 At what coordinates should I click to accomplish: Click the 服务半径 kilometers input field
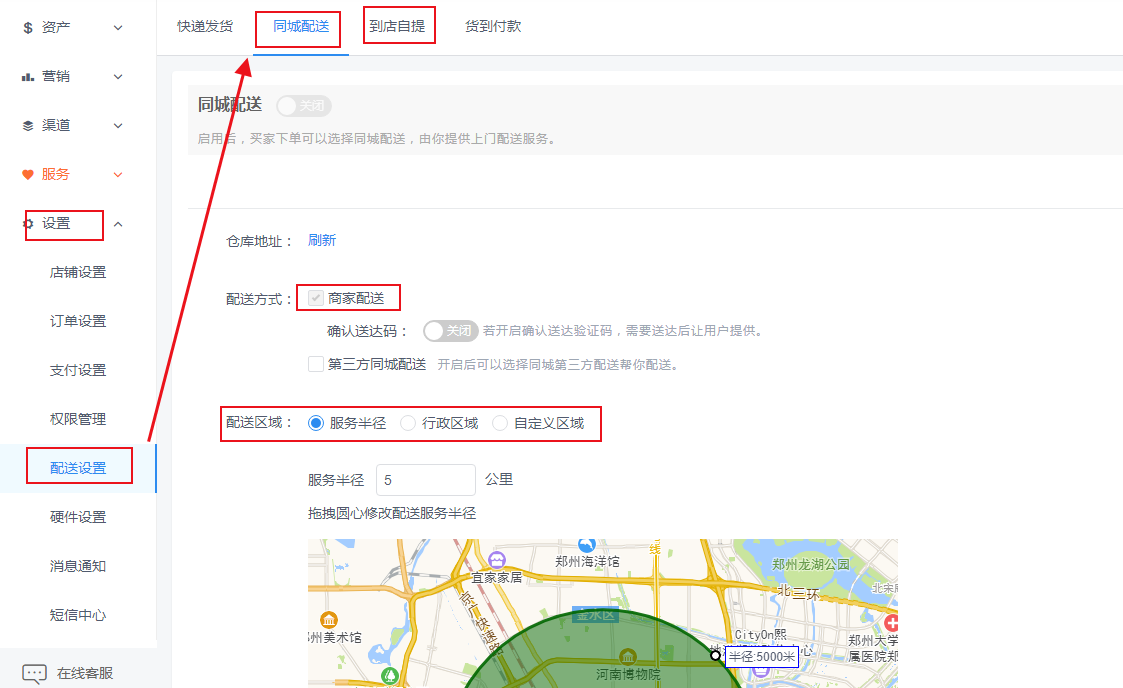tap(425, 480)
